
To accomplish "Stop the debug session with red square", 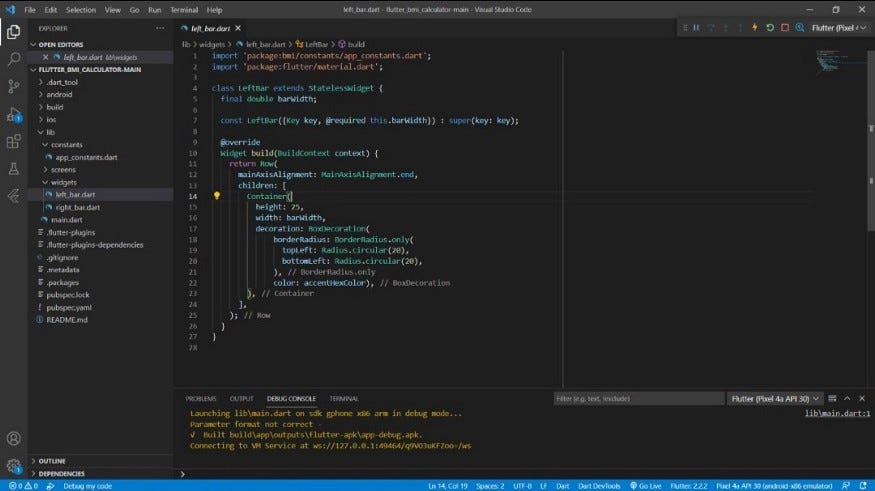I will pyautogui.click(x=785, y=27).
